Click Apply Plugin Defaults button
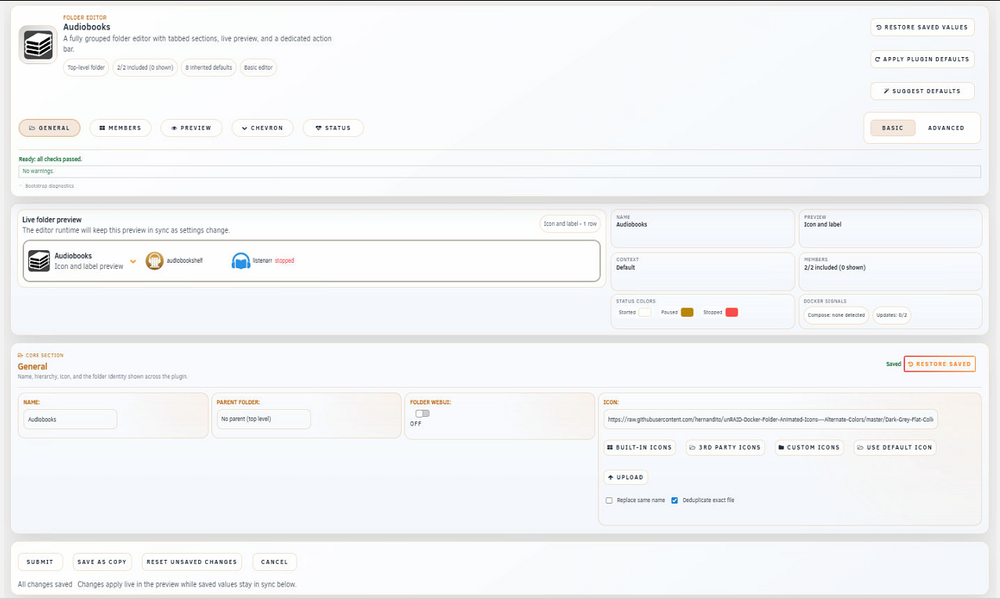This screenshot has width=1000, height=599. (922, 59)
